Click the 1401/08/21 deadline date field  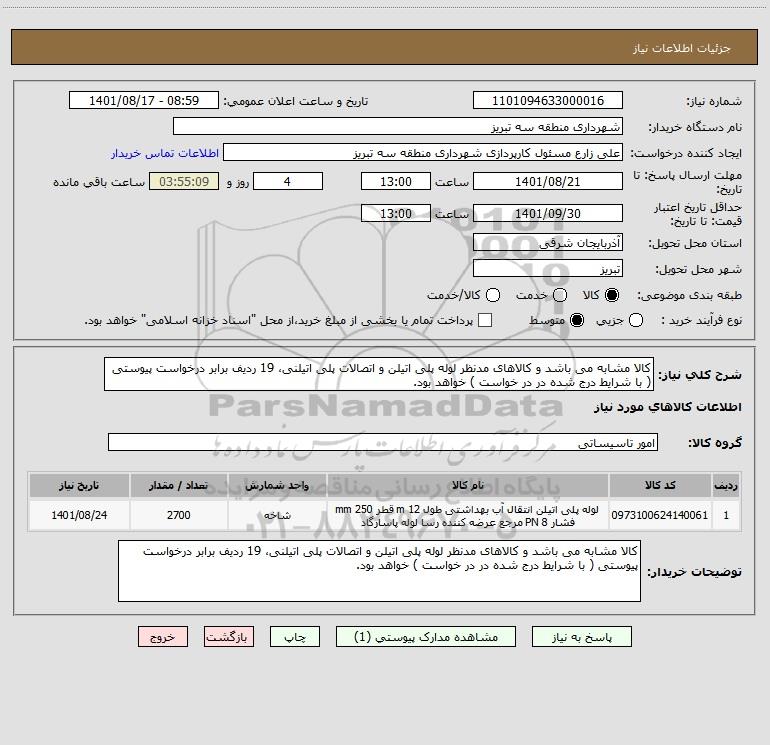pyautogui.click(x=548, y=182)
